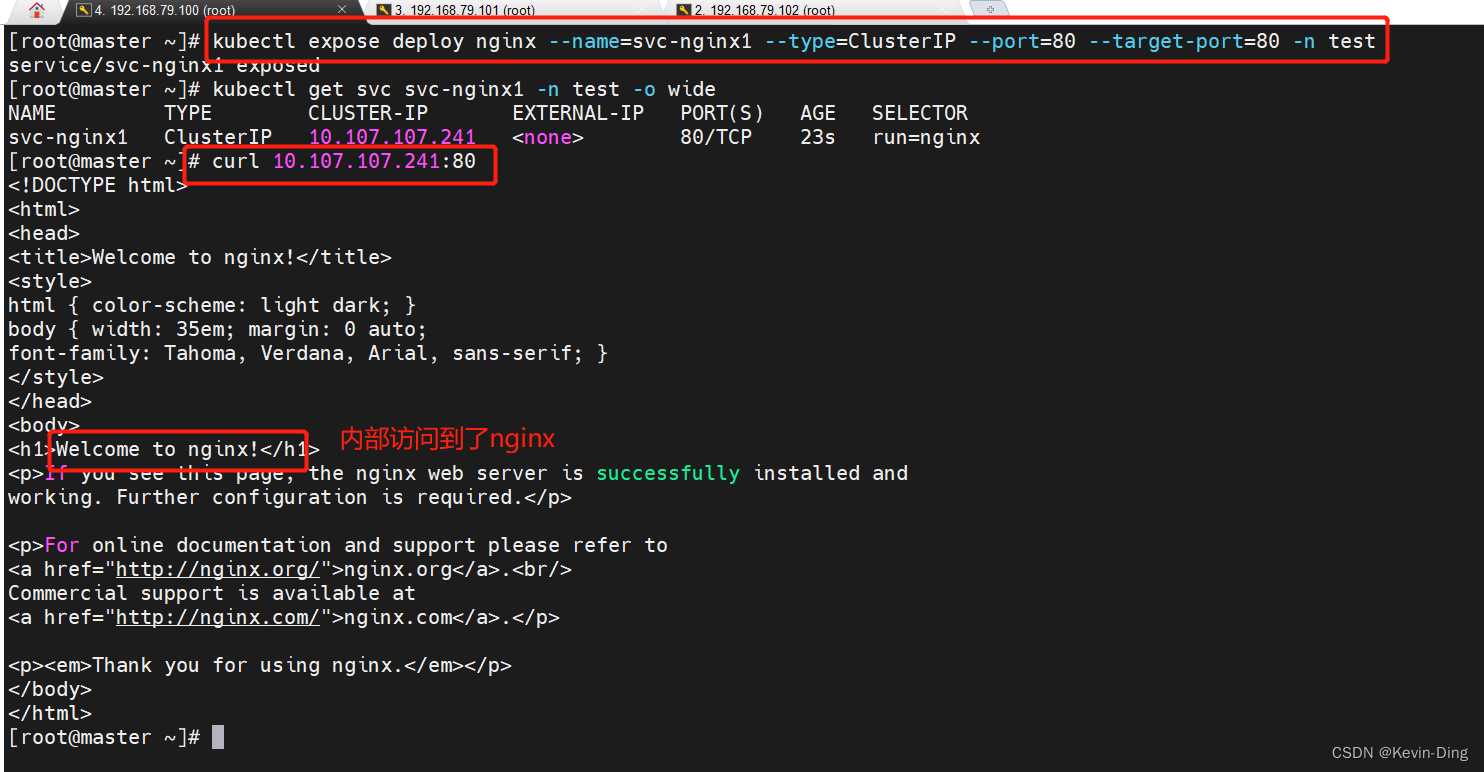
Task: Click the <none> value under EXTERNAL-IP
Action: coord(548,137)
